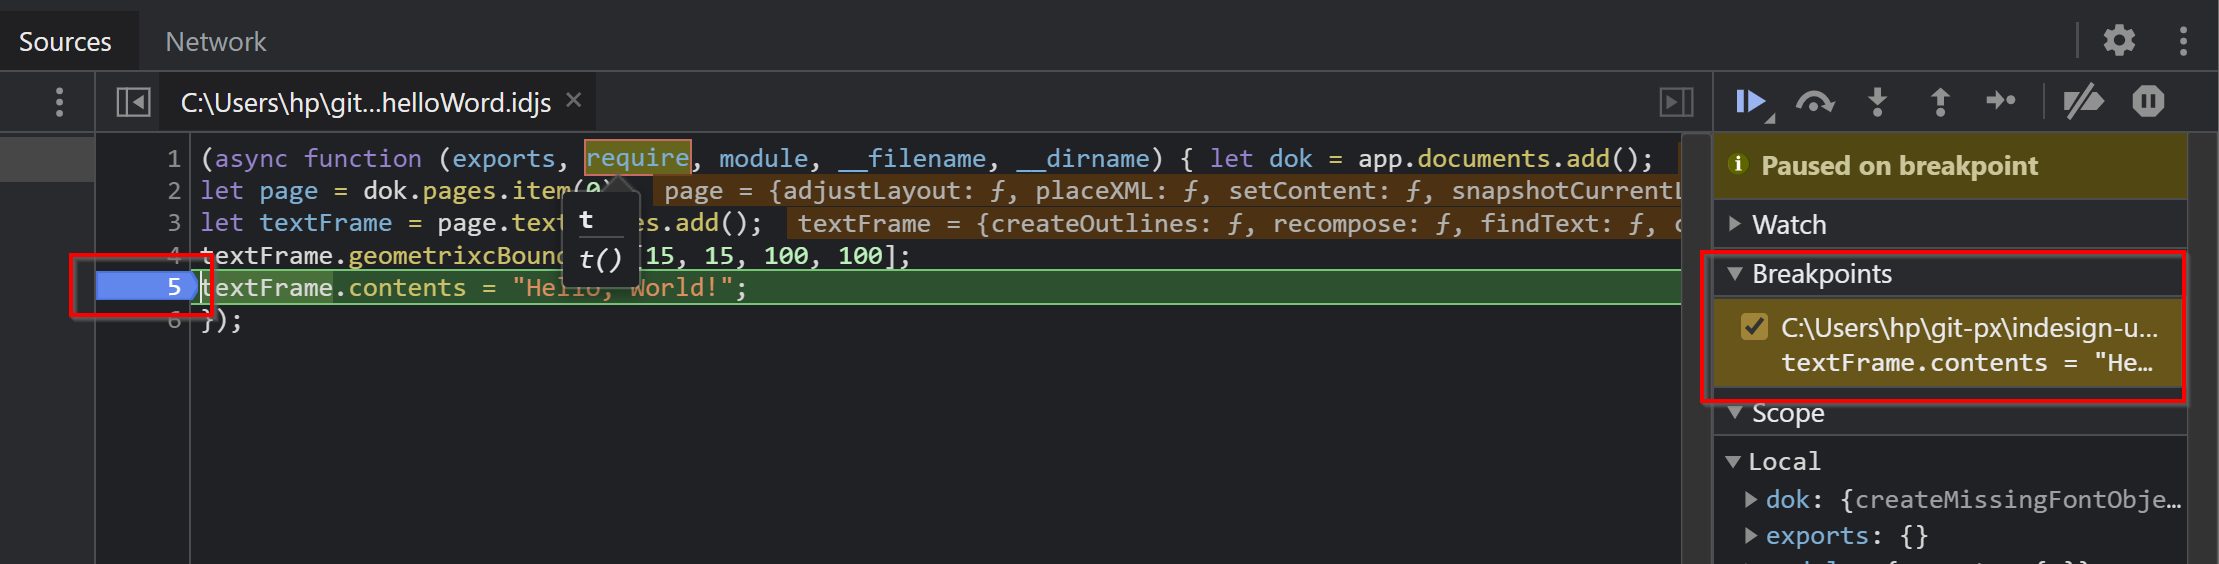
Task: Hide the debugger sidebar pane
Action: 1677,101
